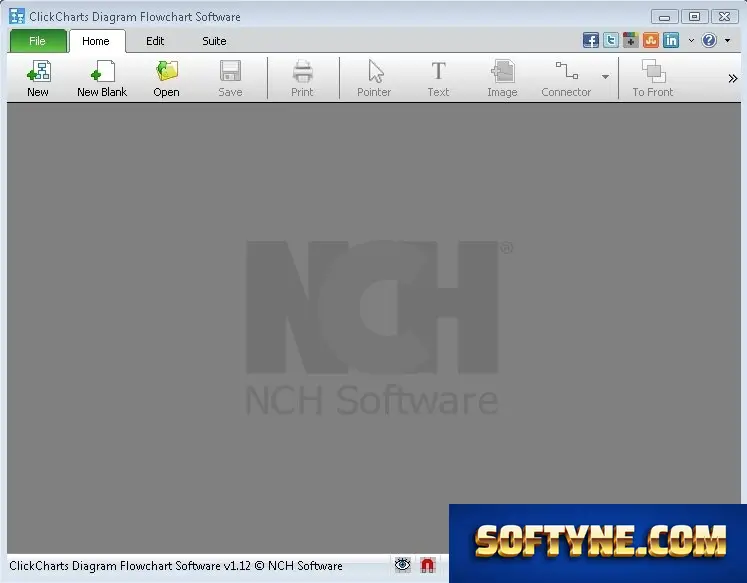The width and height of the screenshot is (747, 583).
Task: Switch to the Edit tab
Action: click(x=155, y=41)
